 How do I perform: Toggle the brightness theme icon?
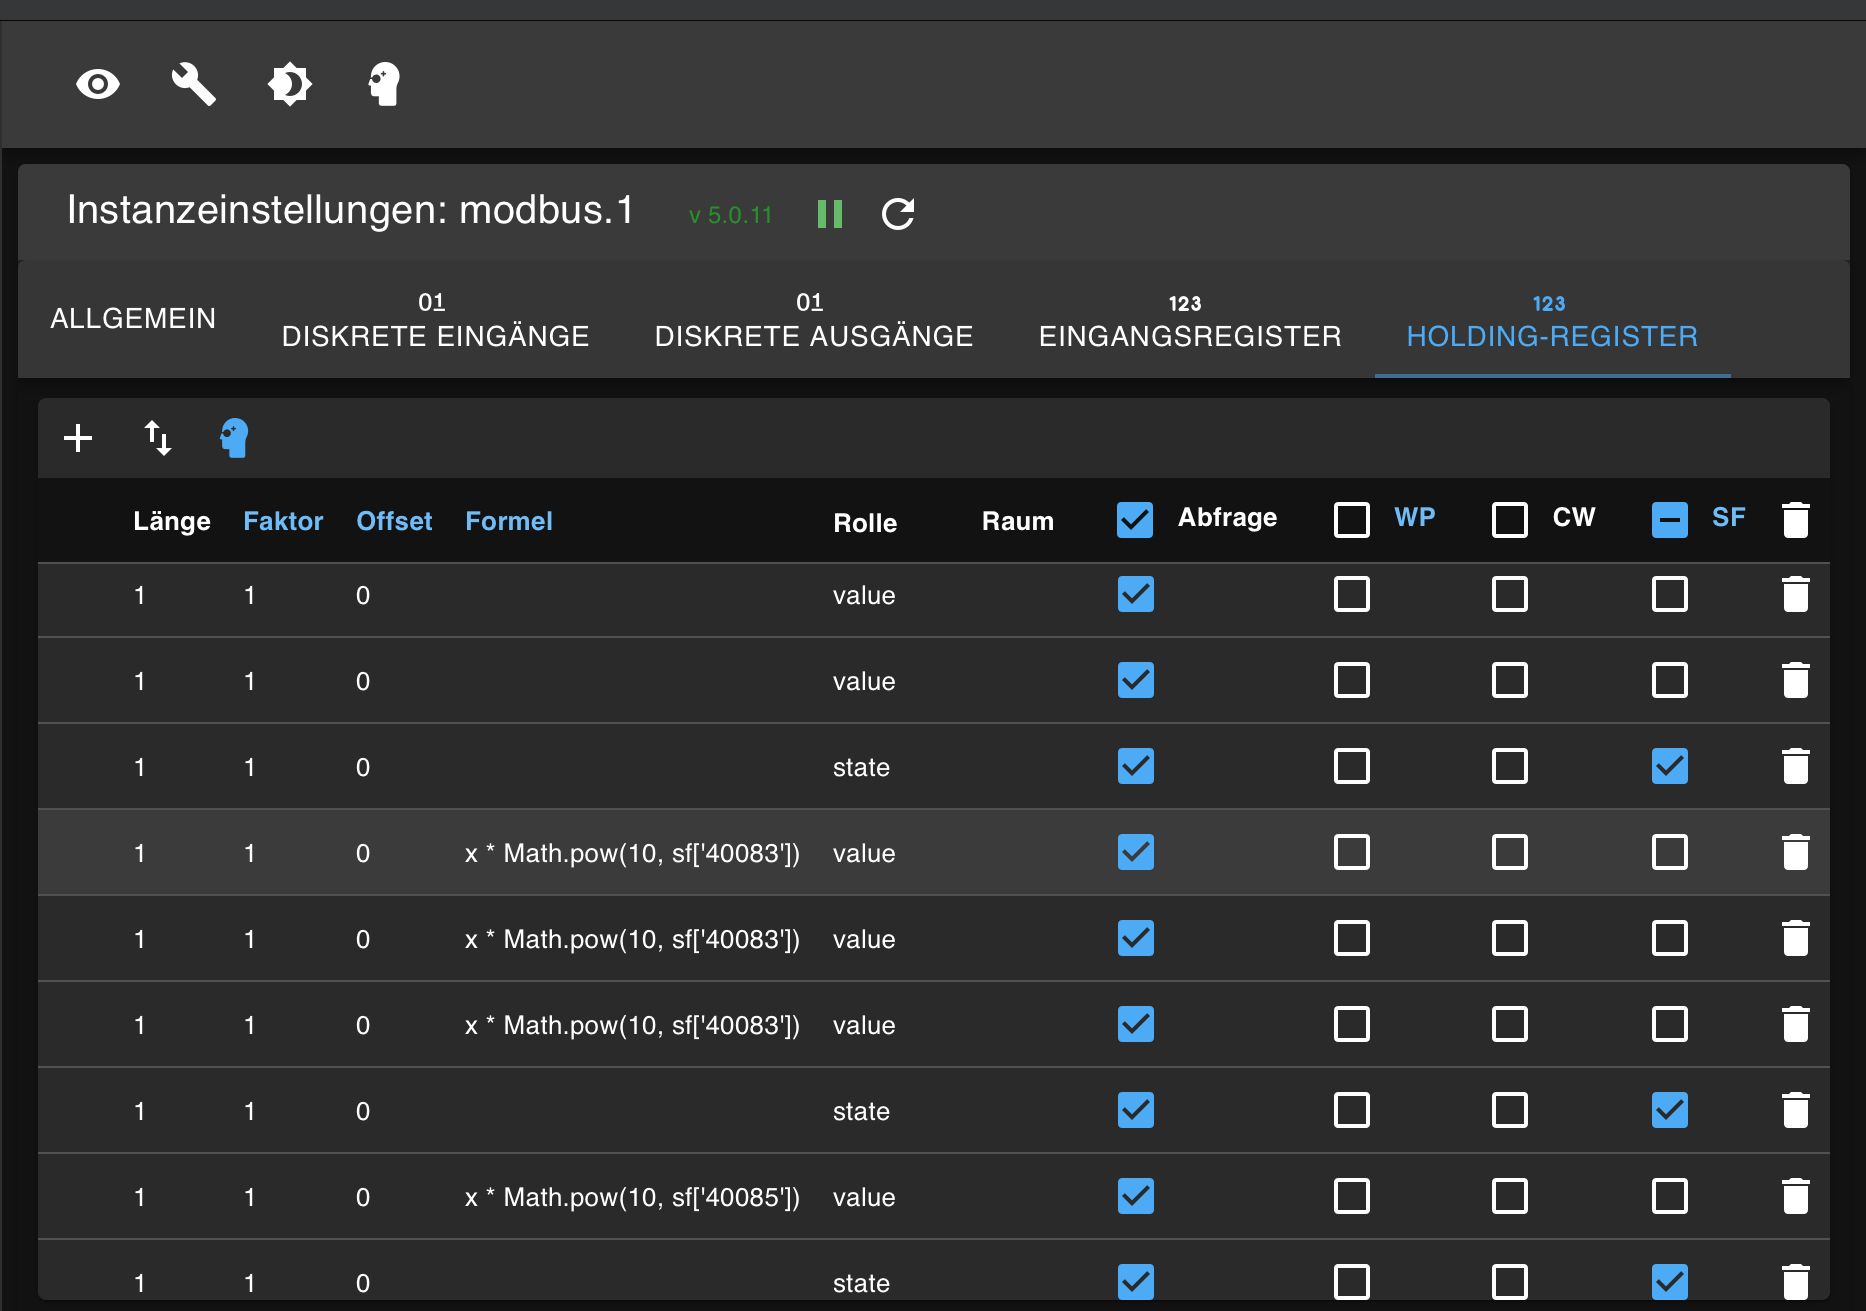click(290, 84)
